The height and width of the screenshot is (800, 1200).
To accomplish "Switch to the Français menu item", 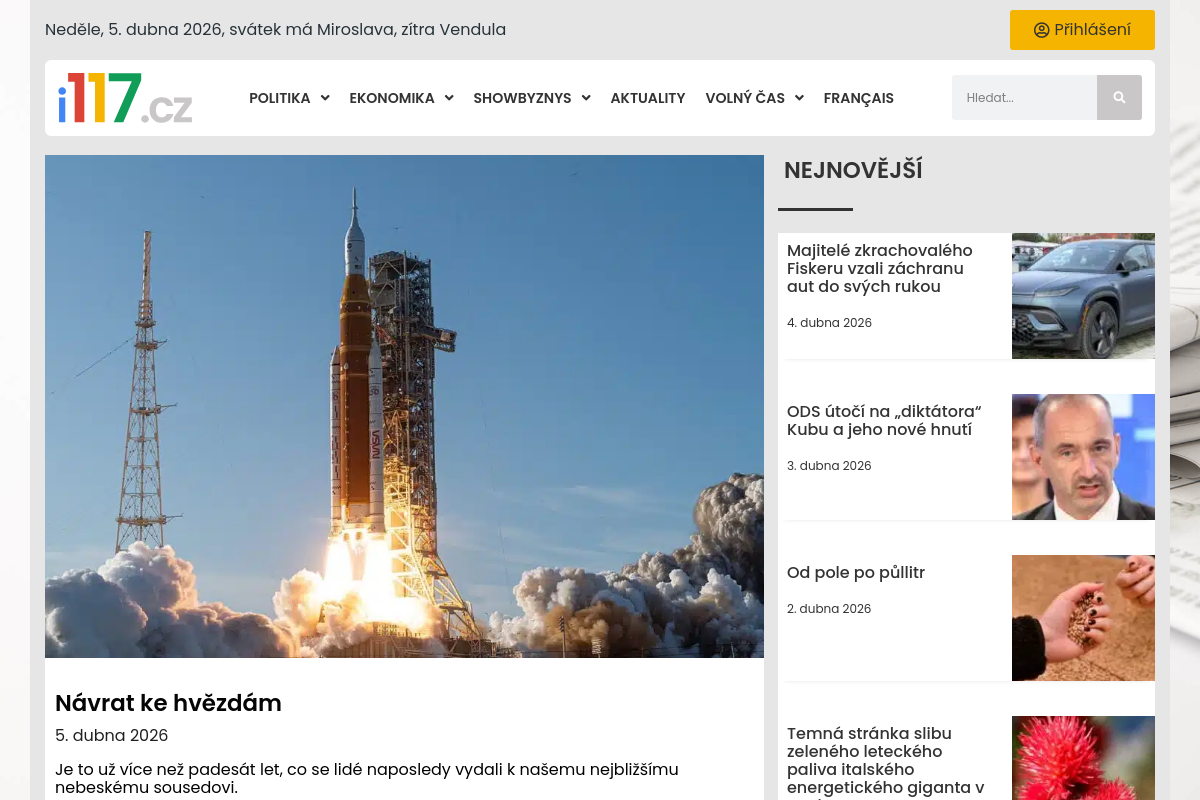I will (858, 98).
